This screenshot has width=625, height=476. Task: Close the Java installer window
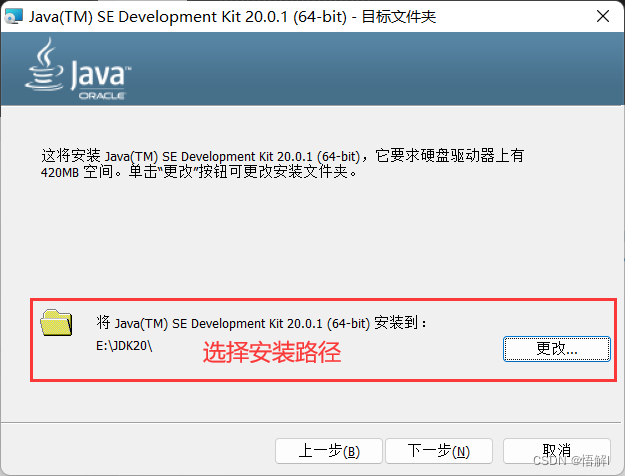tap(603, 16)
